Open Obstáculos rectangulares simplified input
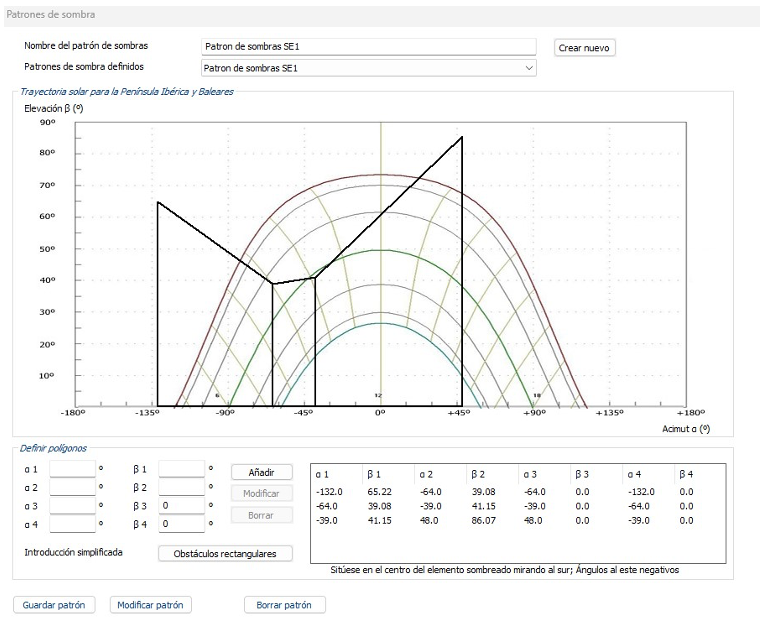 (225, 553)
